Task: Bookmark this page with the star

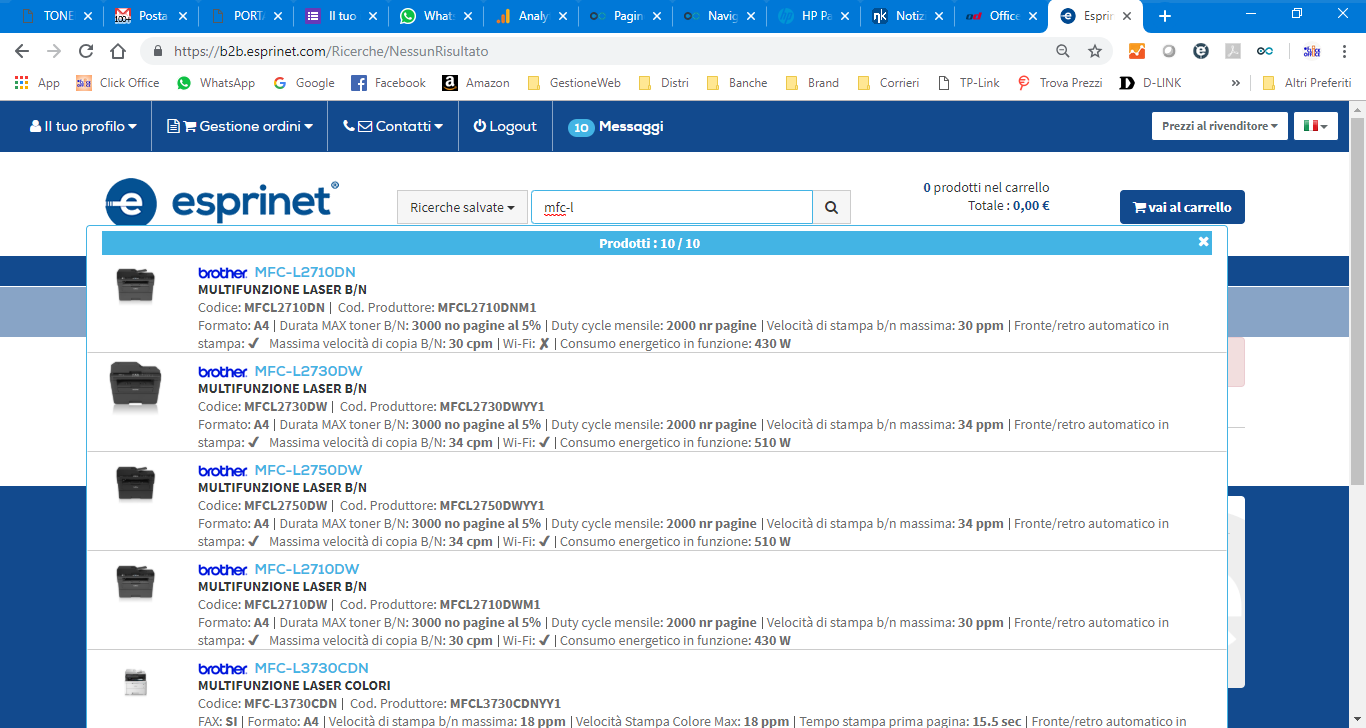Action: click(x=1095, y=51)
